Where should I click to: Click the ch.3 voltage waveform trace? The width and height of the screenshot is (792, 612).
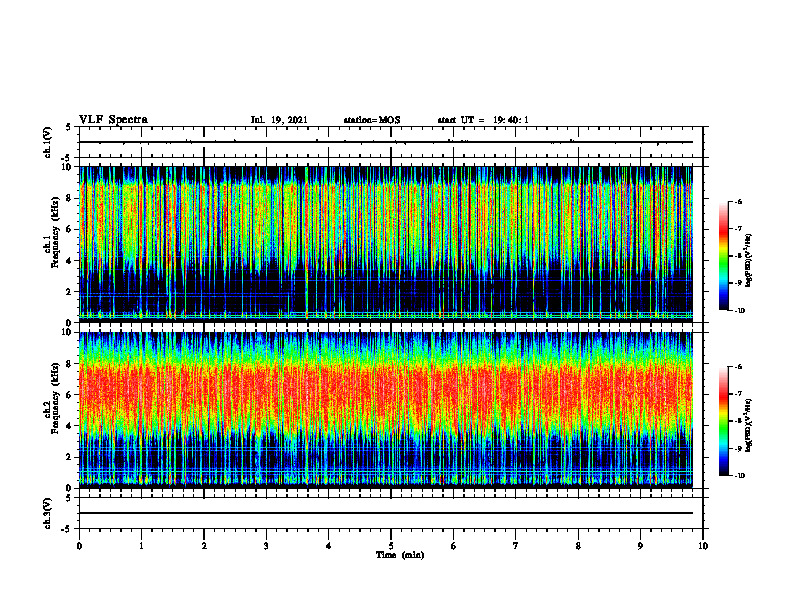coord(386,513)
